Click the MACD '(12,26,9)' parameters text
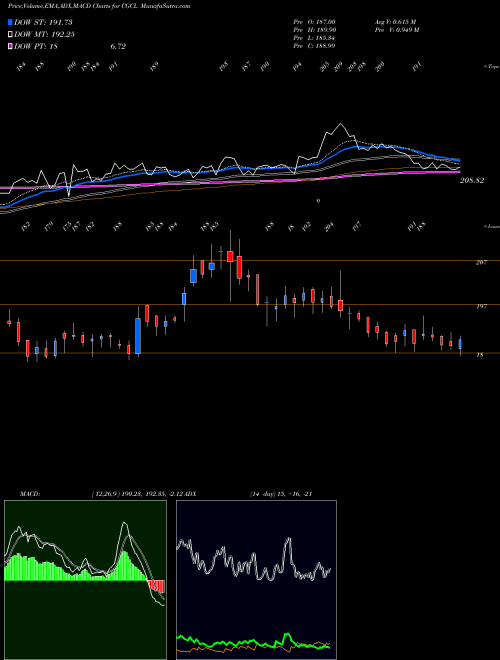Viewport: 500px width, 660px height. (x=106, y=494)
